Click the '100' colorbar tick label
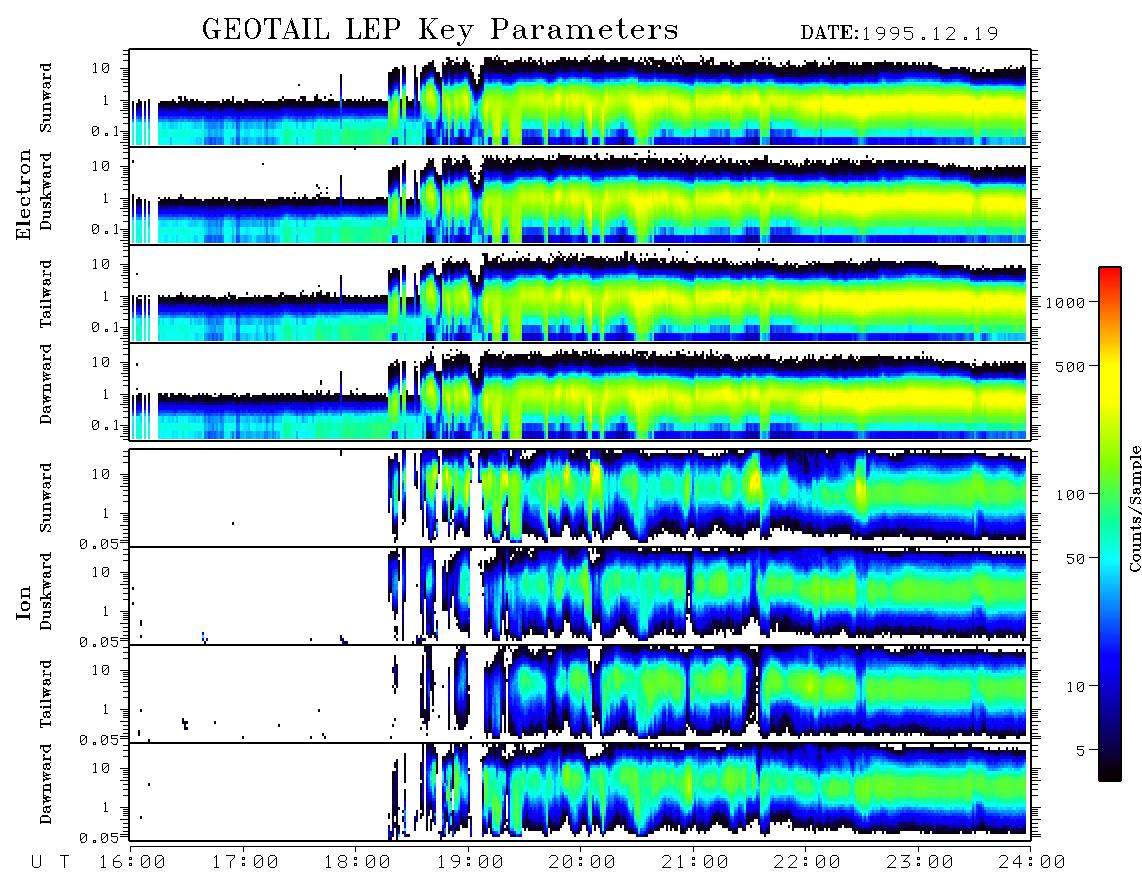Viewport: 1142px width, 880px height. click(1070, 495)
